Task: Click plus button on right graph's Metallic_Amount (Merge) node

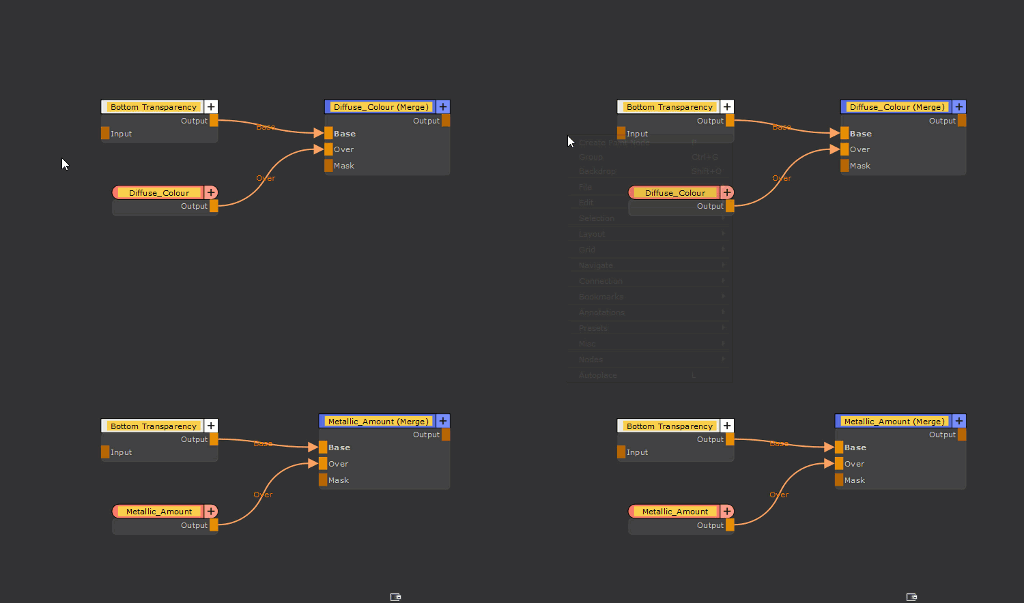Action: (959, 421)
